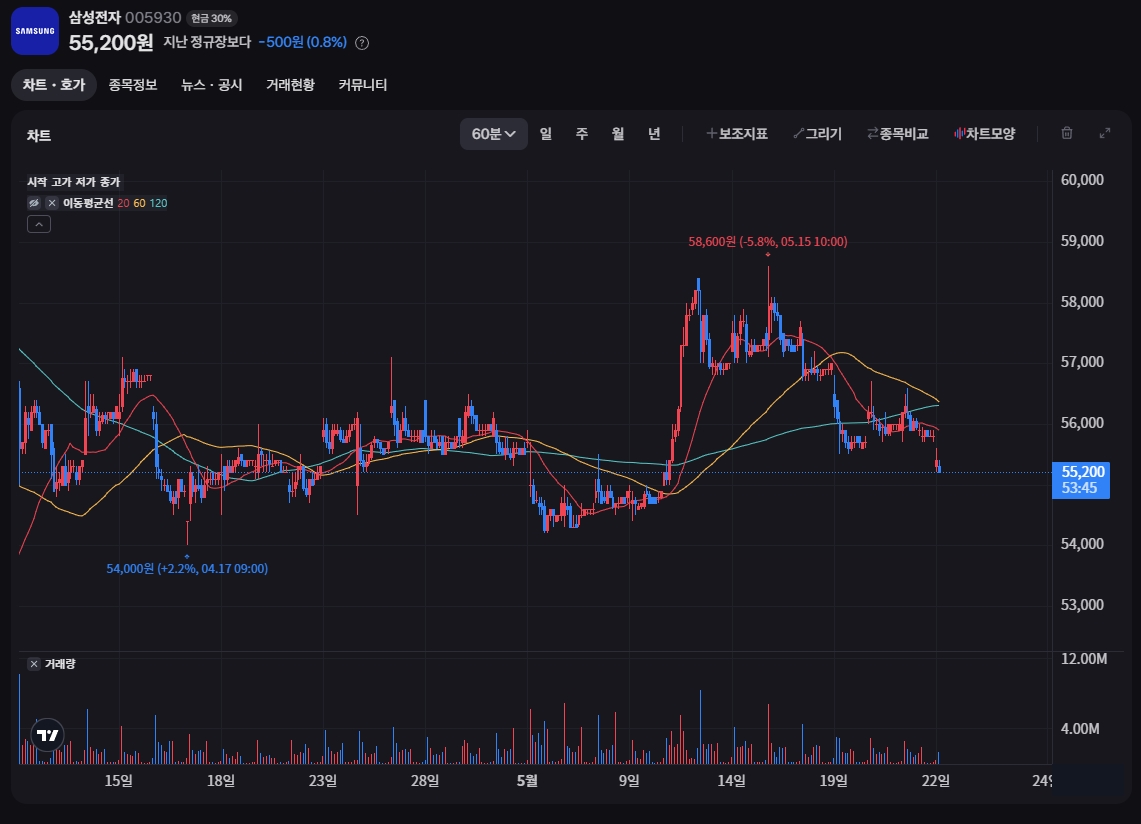Collapse the indicator legend chevron
The image size is (1141, 824).
(x=39, y=224)
